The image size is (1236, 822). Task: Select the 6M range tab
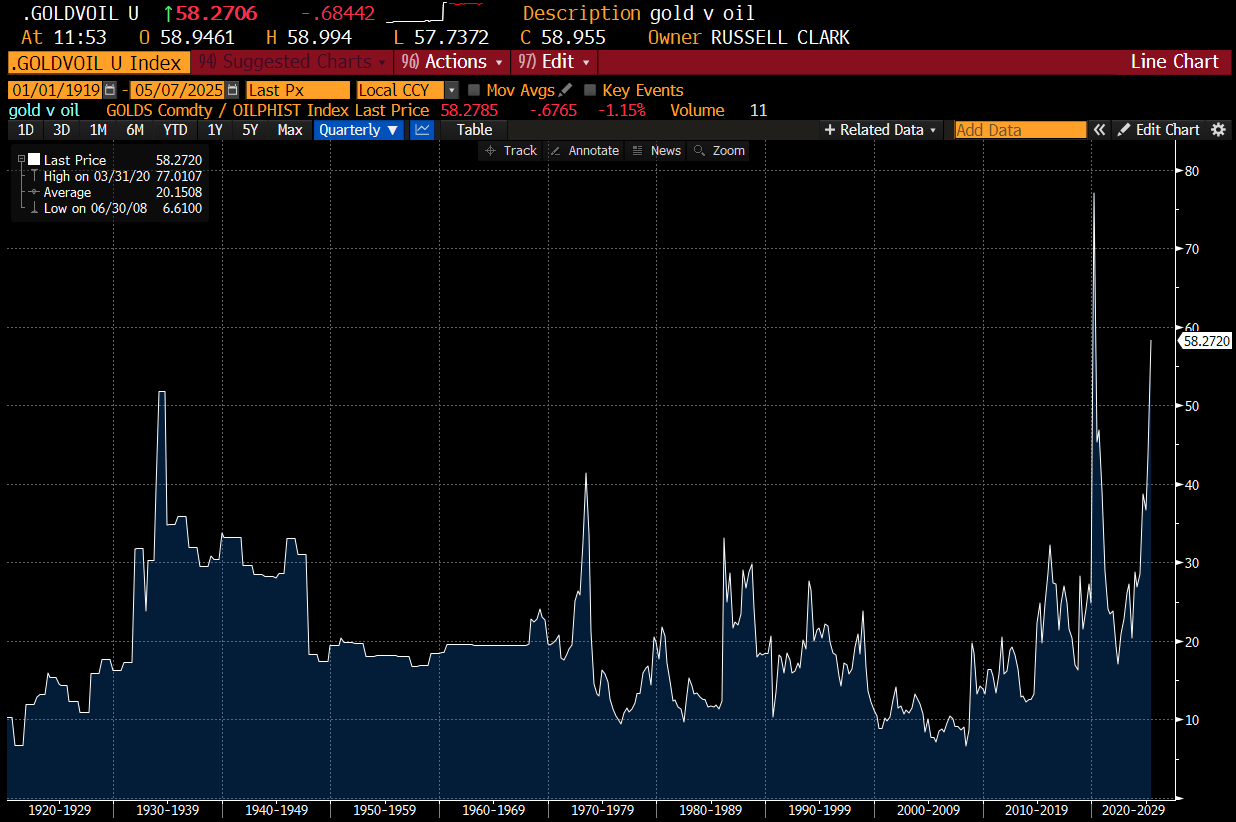pyautogui.click(x=135, y=129)
